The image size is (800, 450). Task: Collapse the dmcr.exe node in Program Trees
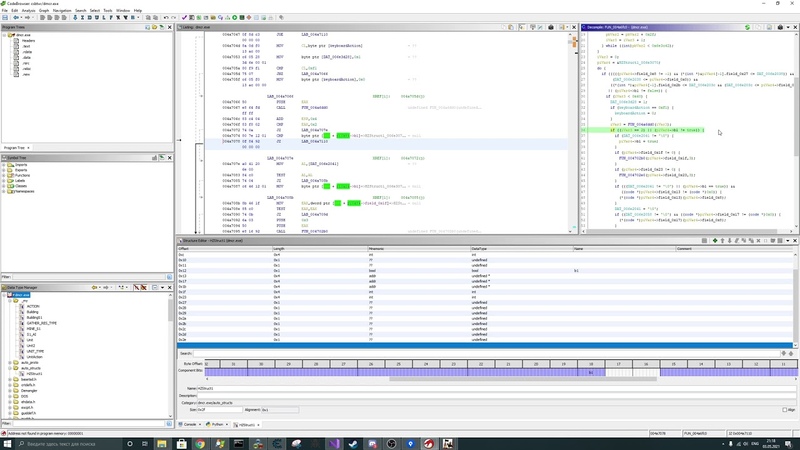[x=5, y=35]
